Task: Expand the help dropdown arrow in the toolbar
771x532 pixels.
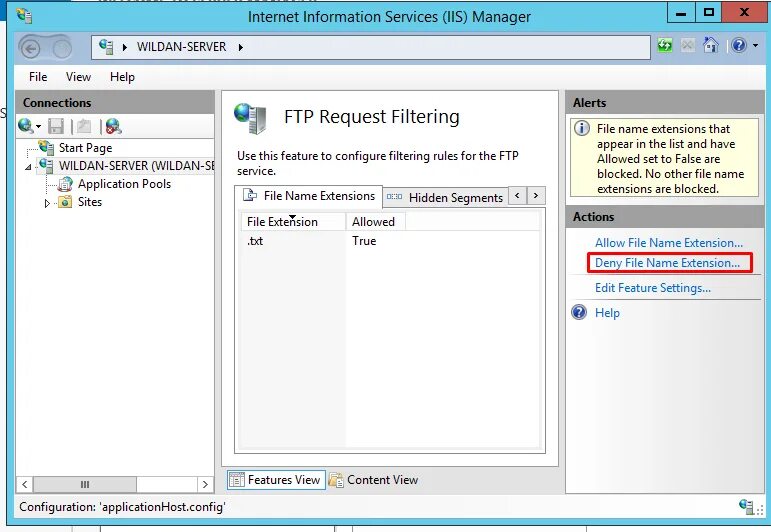Action: (755, 46)
